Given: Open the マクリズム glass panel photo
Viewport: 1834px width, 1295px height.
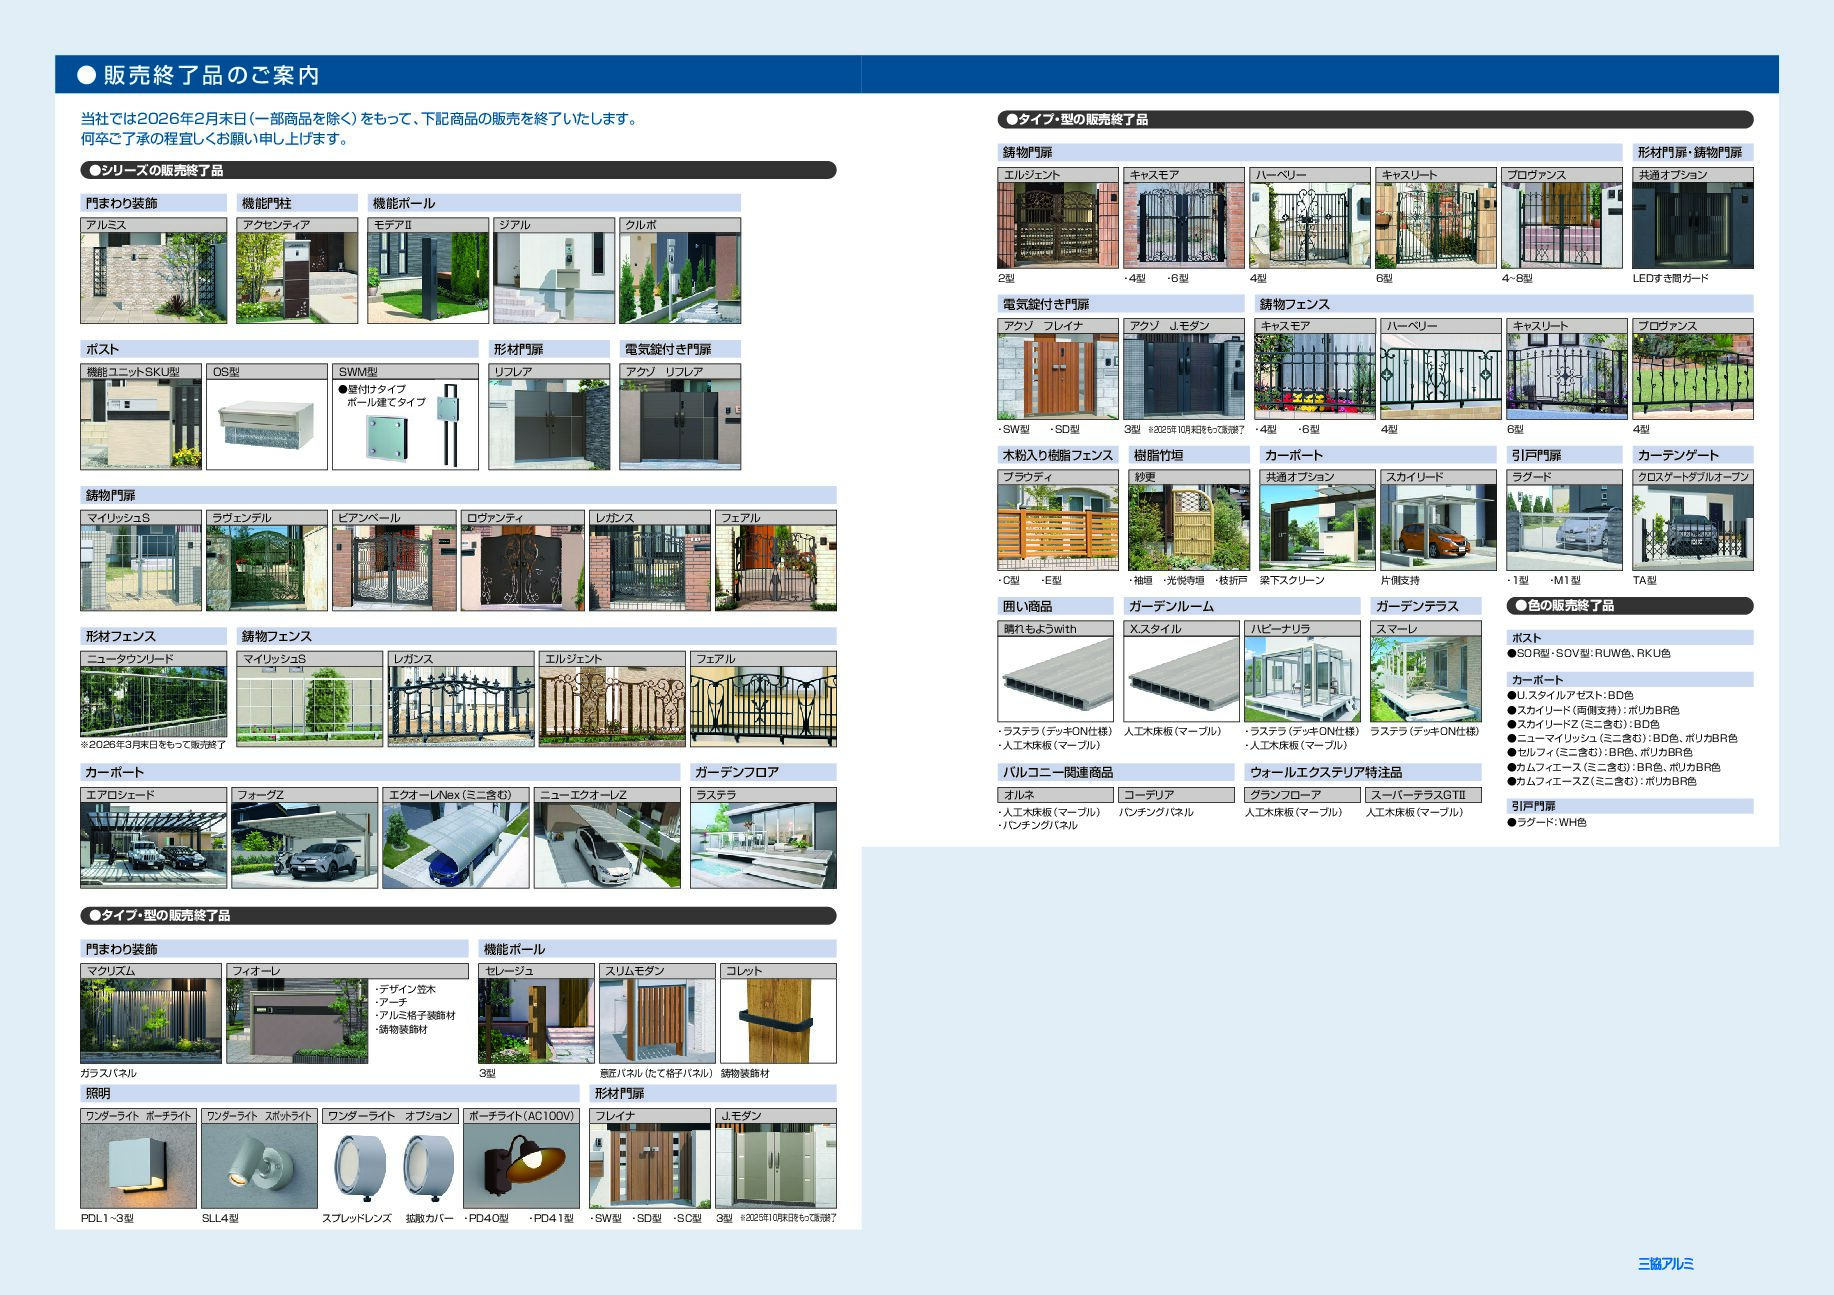Looking at the screenshot, I should pyautogui.click(x=151, y=1021).
